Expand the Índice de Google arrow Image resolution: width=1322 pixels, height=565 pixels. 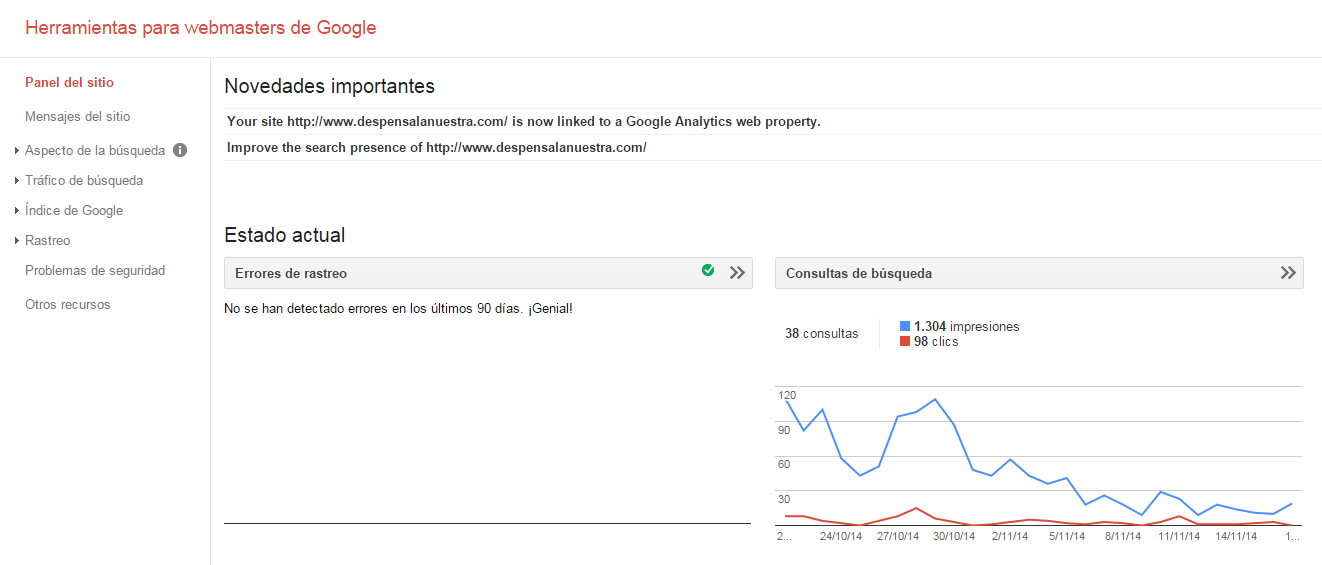point(17,211)
